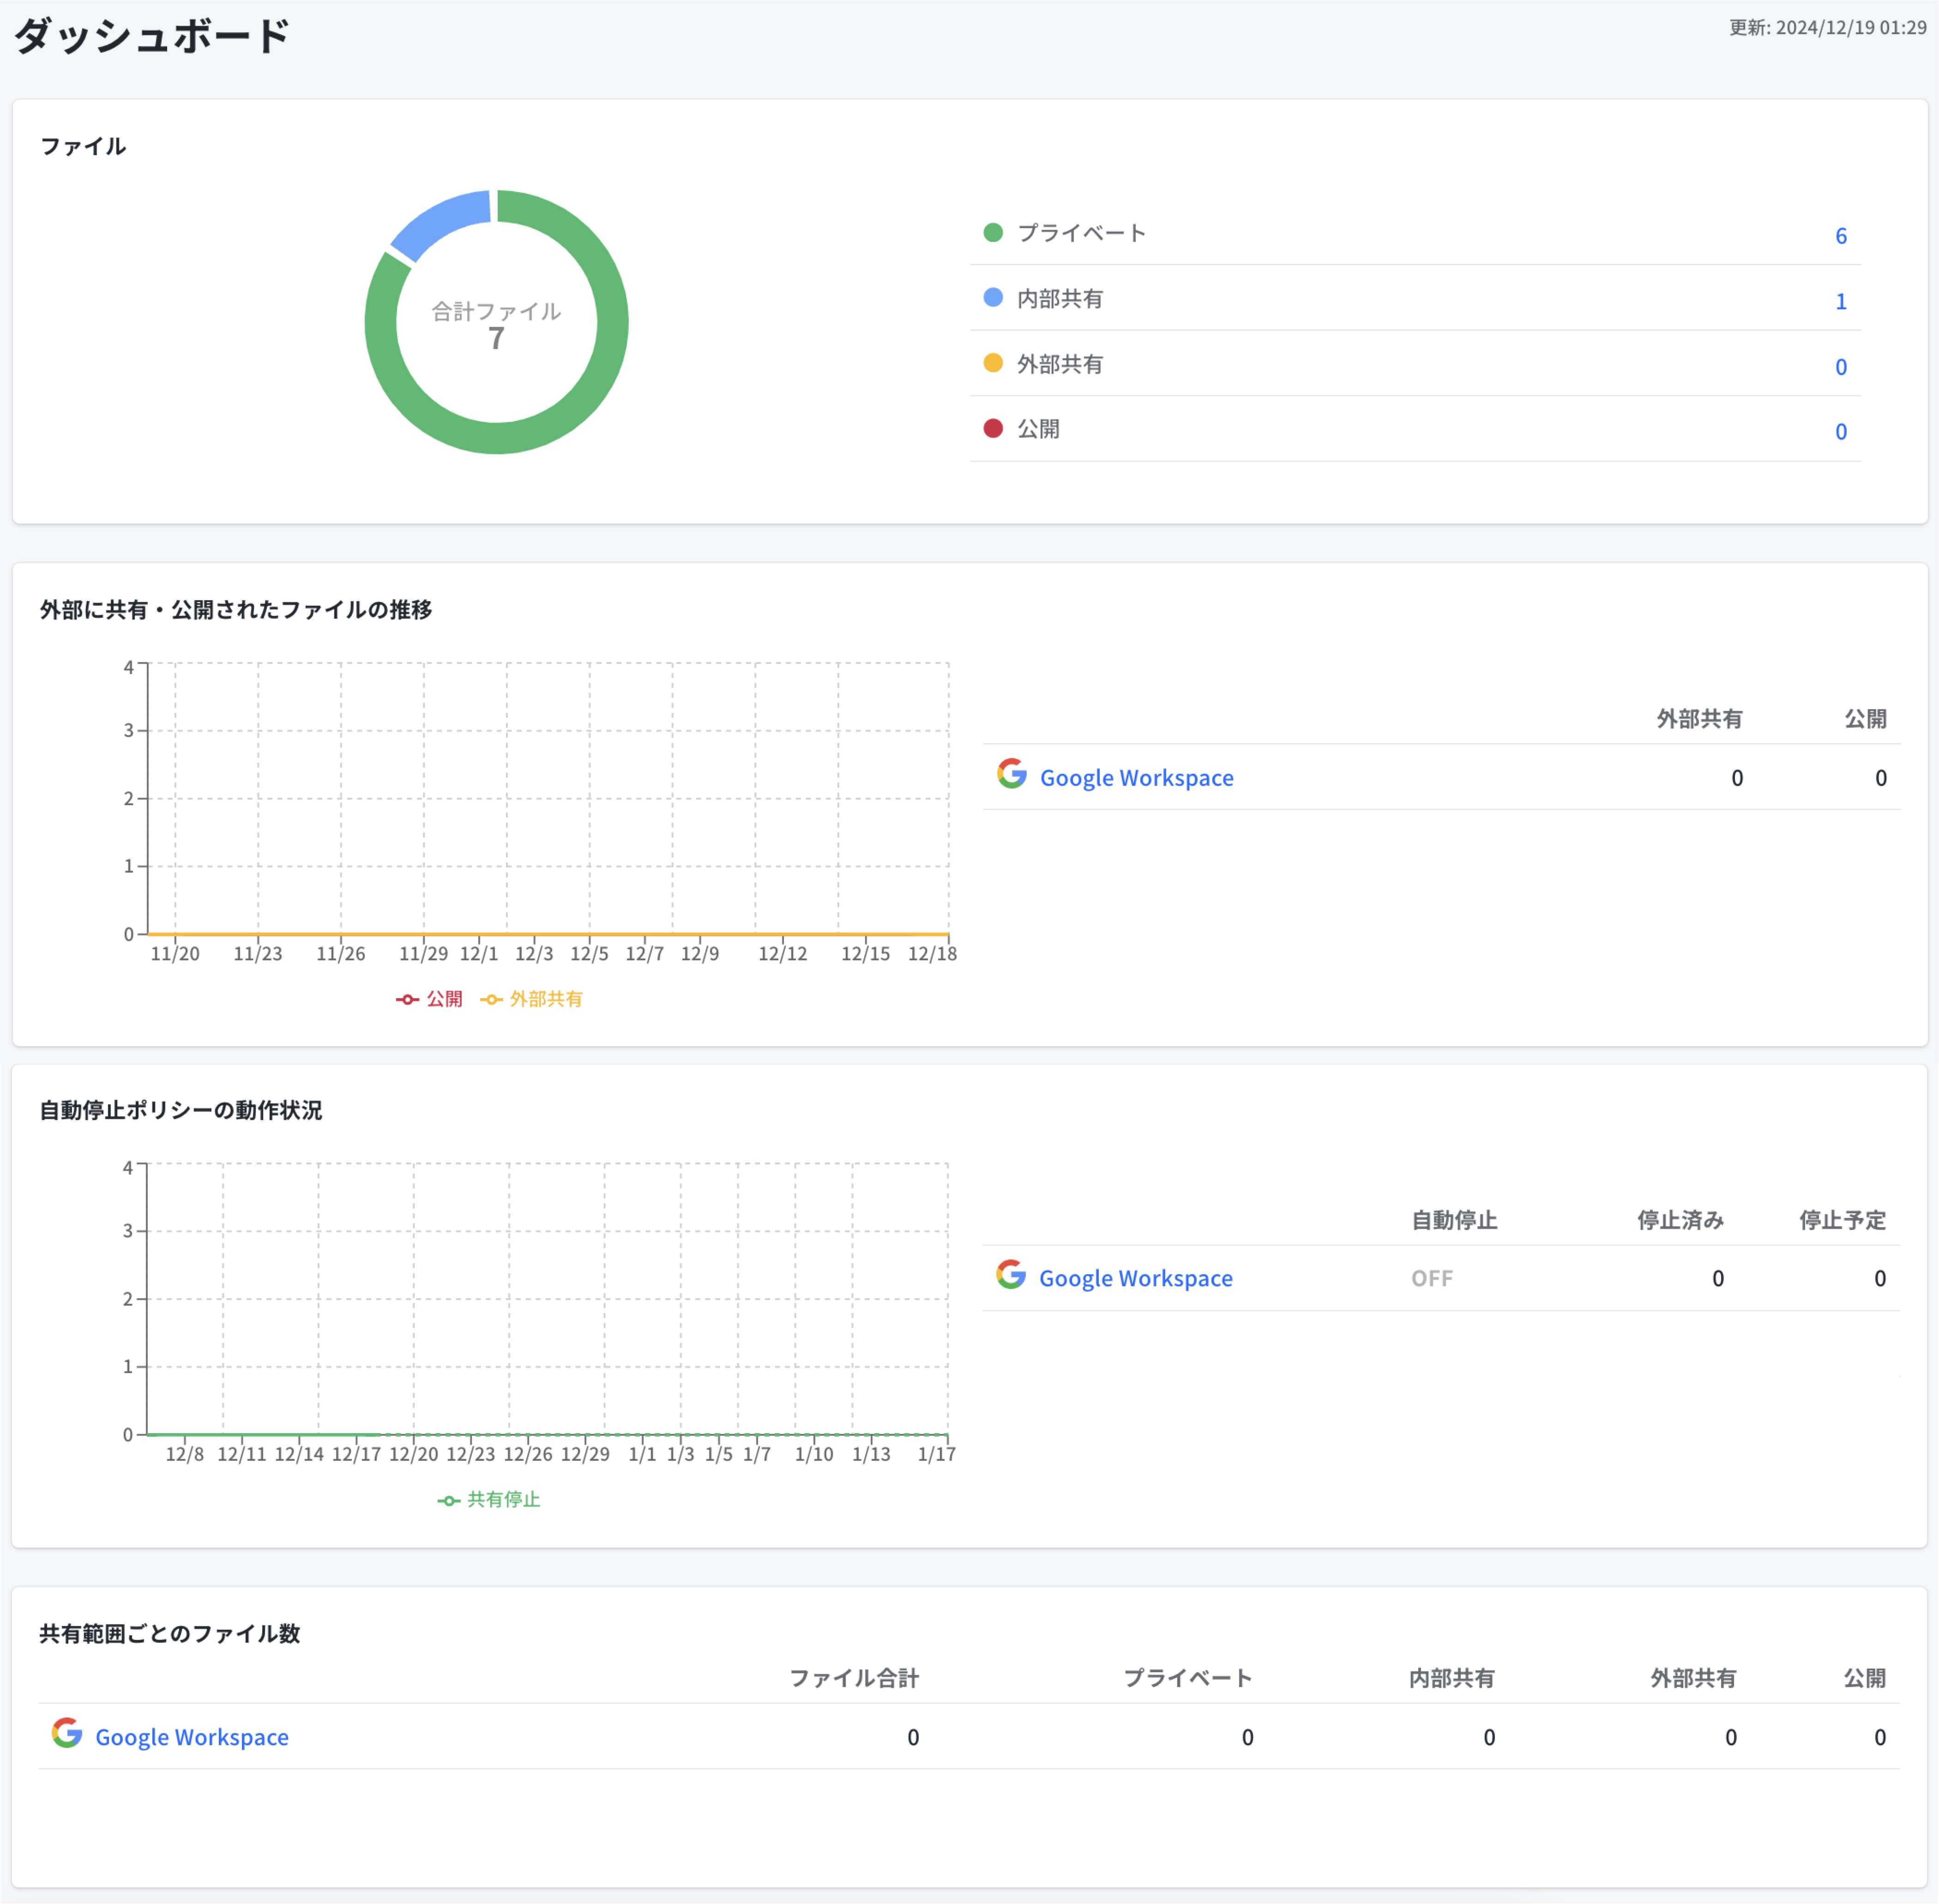Click the 停止済み value 0 in policy table
The height and width of the screenshot is (1904, 1939).
(1717, 1278)
